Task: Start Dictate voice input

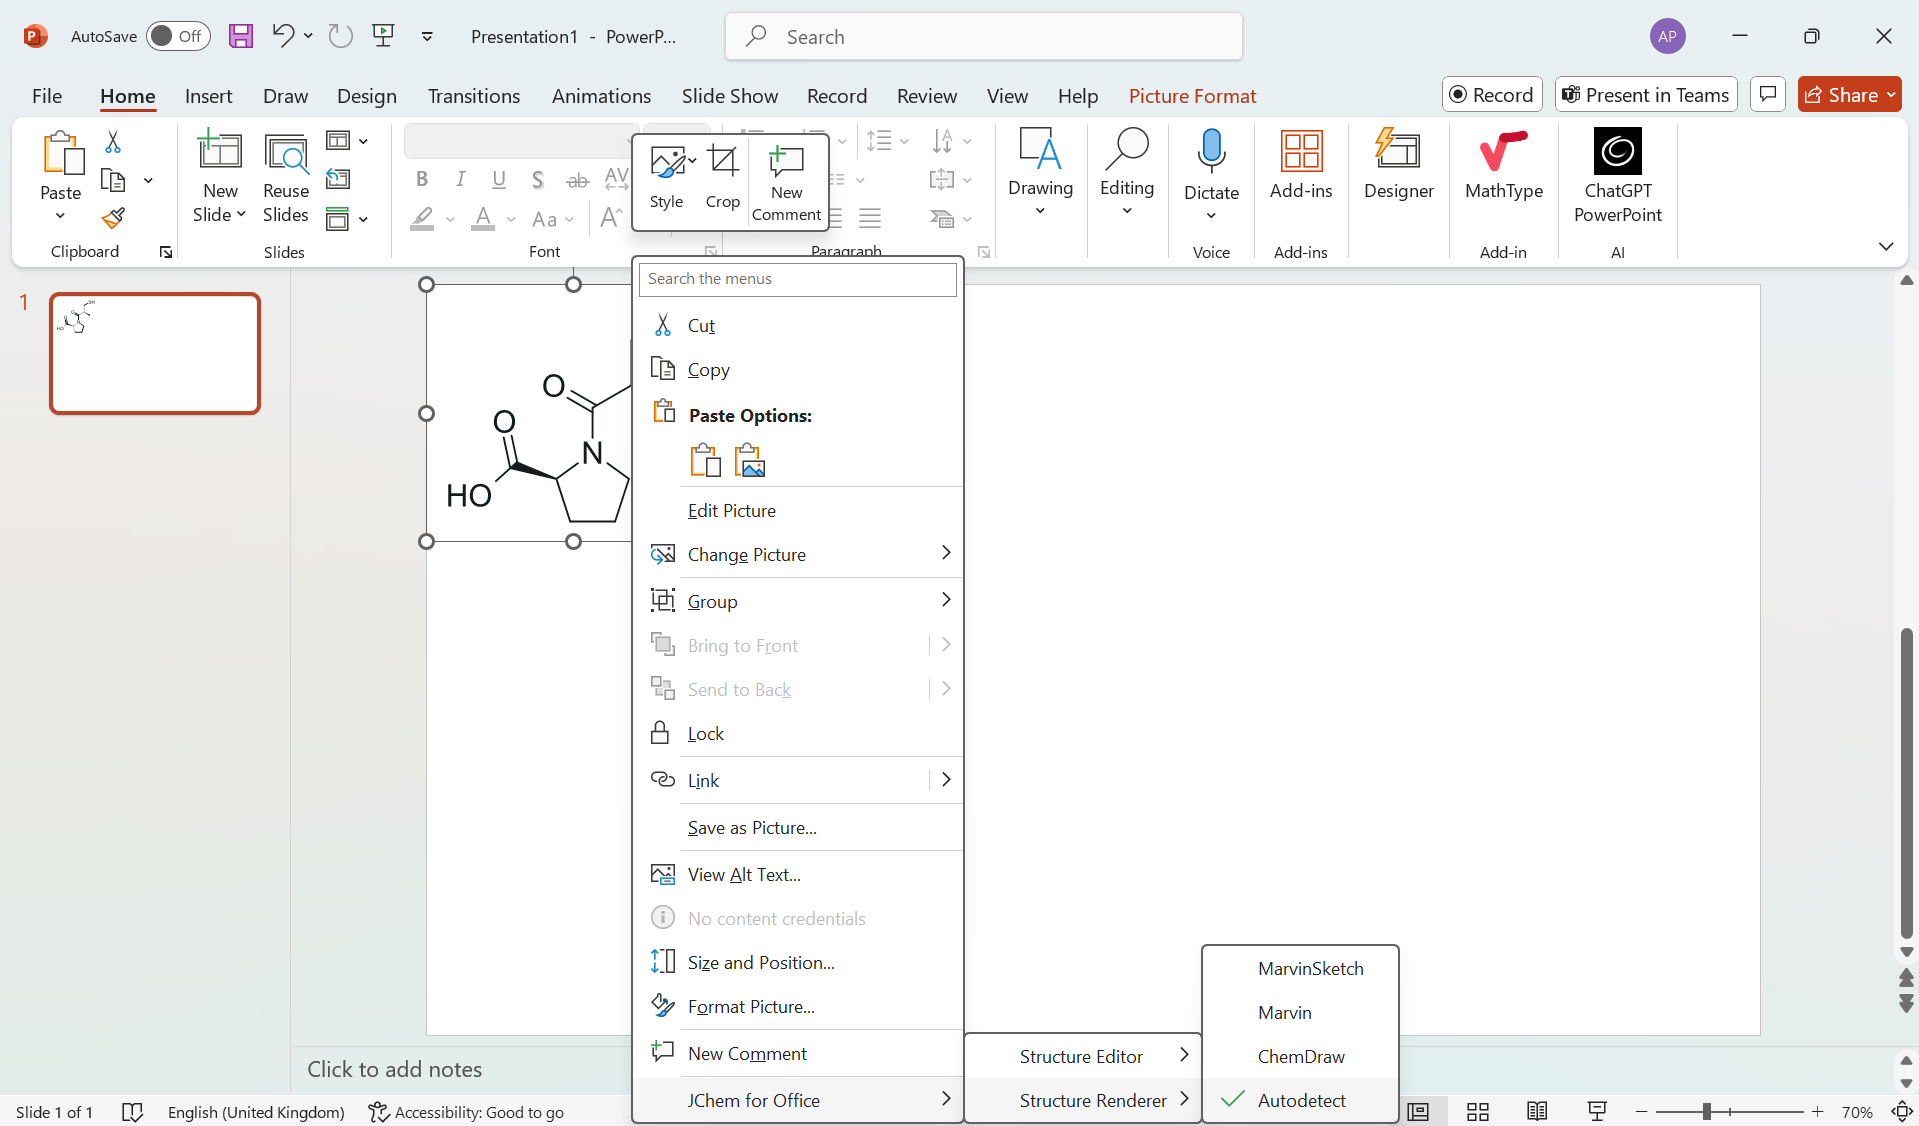Action: pos(1210,165)
